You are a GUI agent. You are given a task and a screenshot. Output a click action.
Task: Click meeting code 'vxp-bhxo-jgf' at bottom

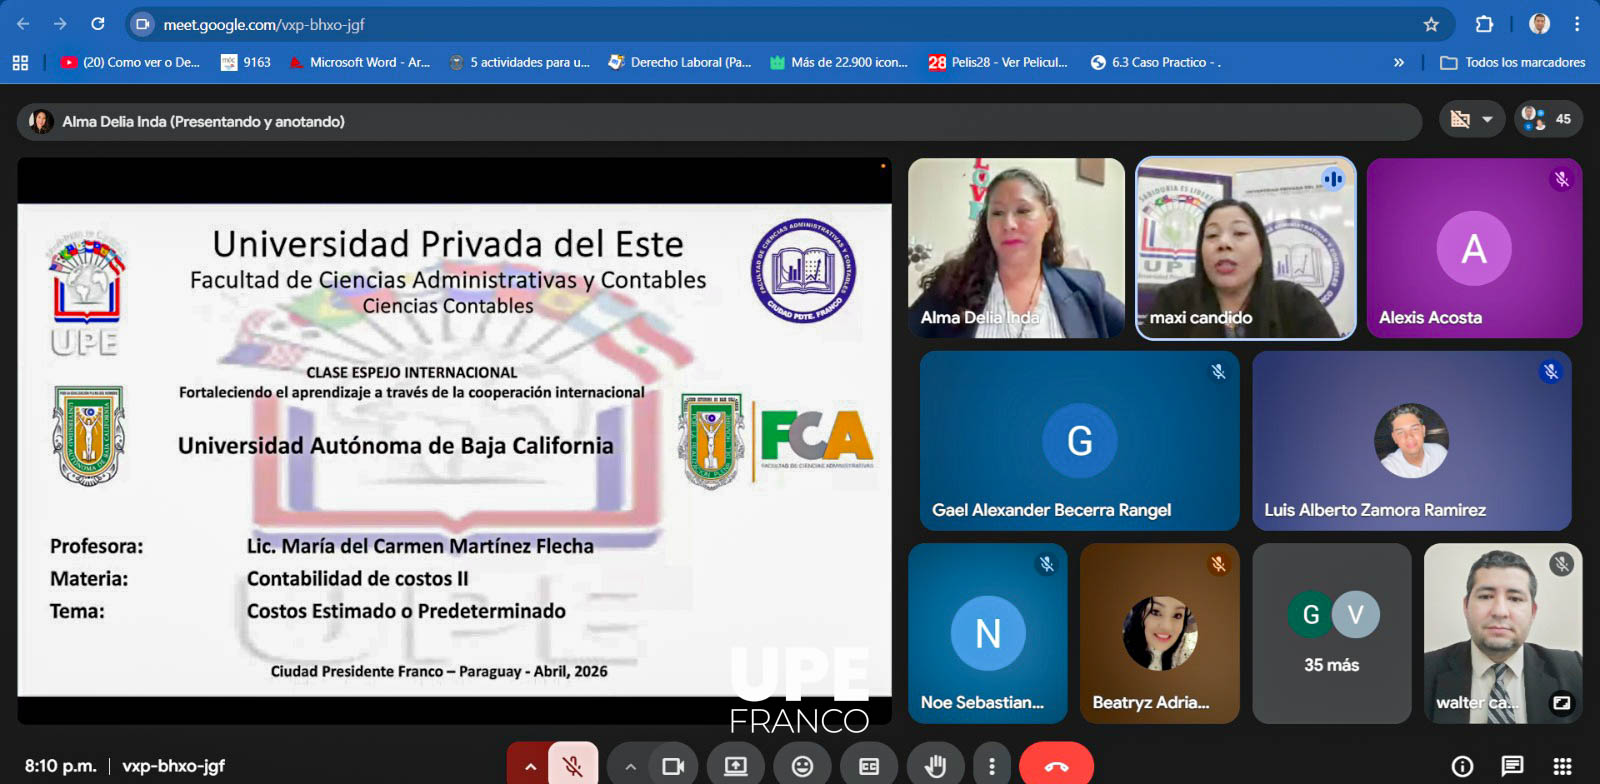pos(173,766)
